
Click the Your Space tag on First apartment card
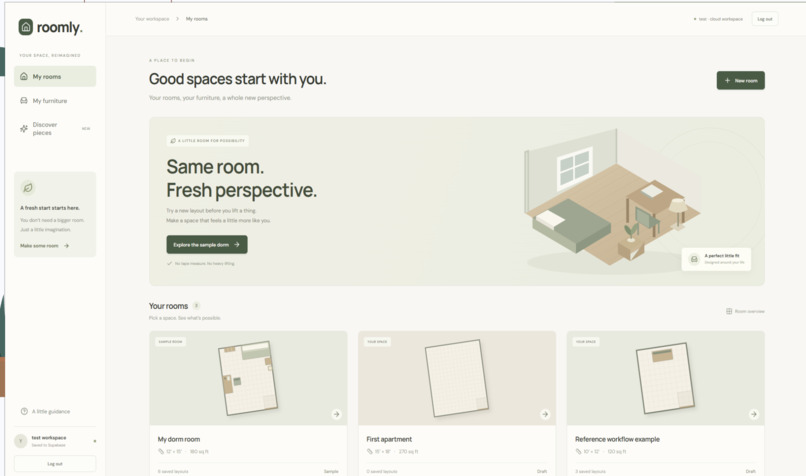click(377, 341)
